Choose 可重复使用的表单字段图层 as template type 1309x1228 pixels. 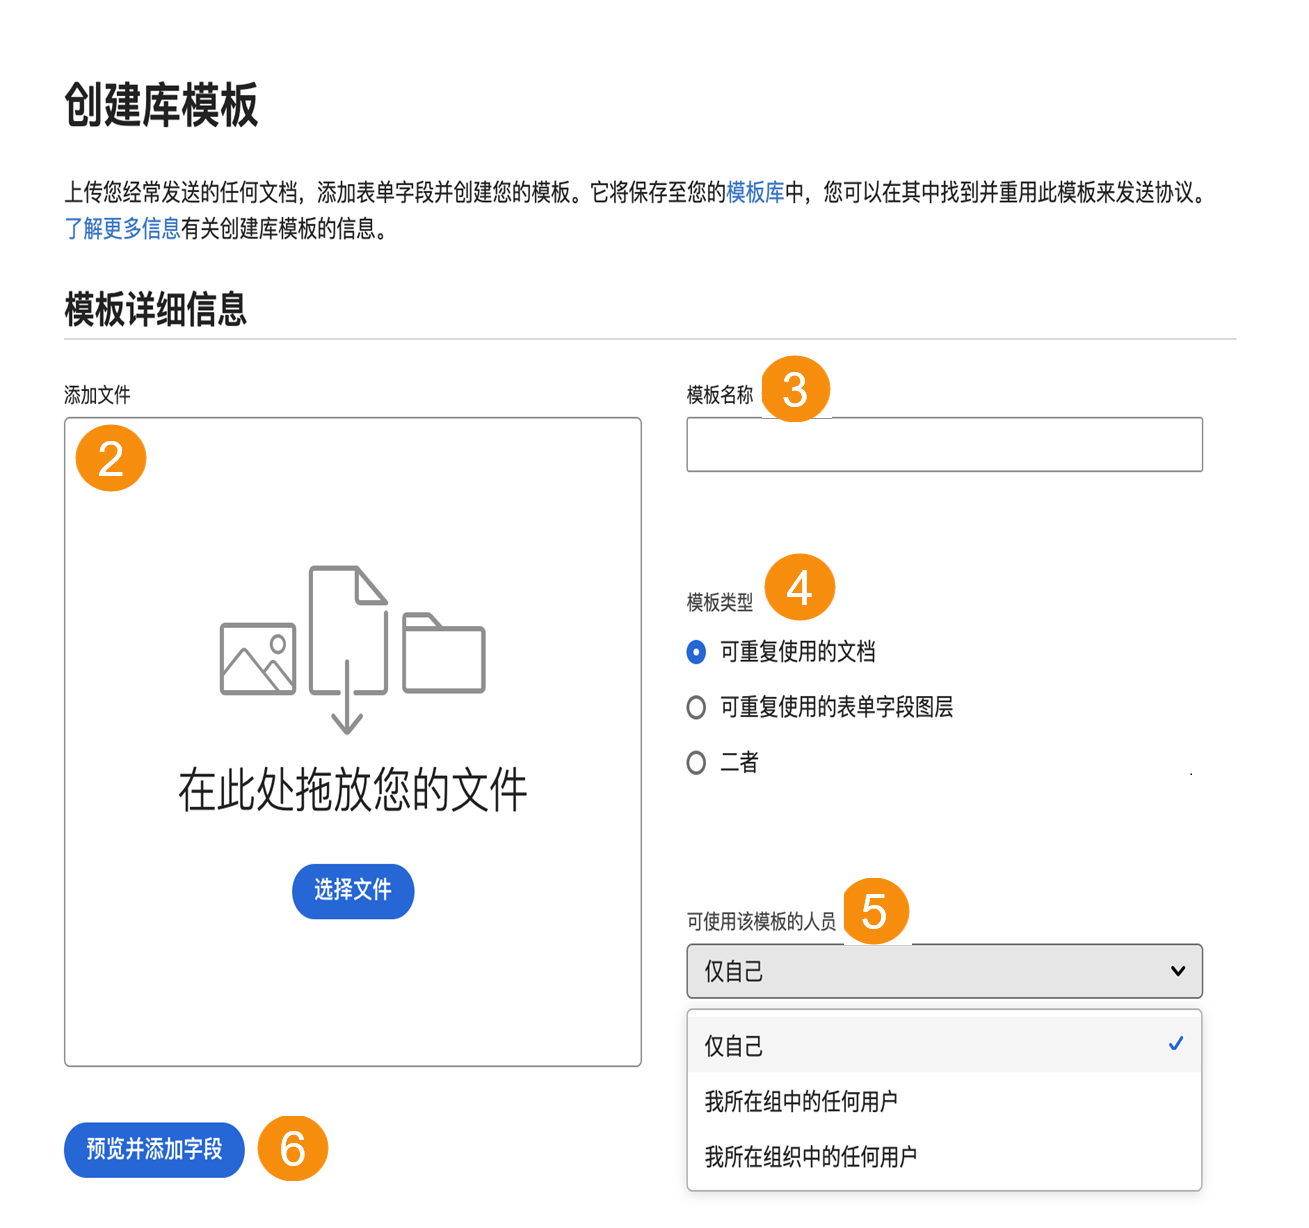tap(696, 707)
